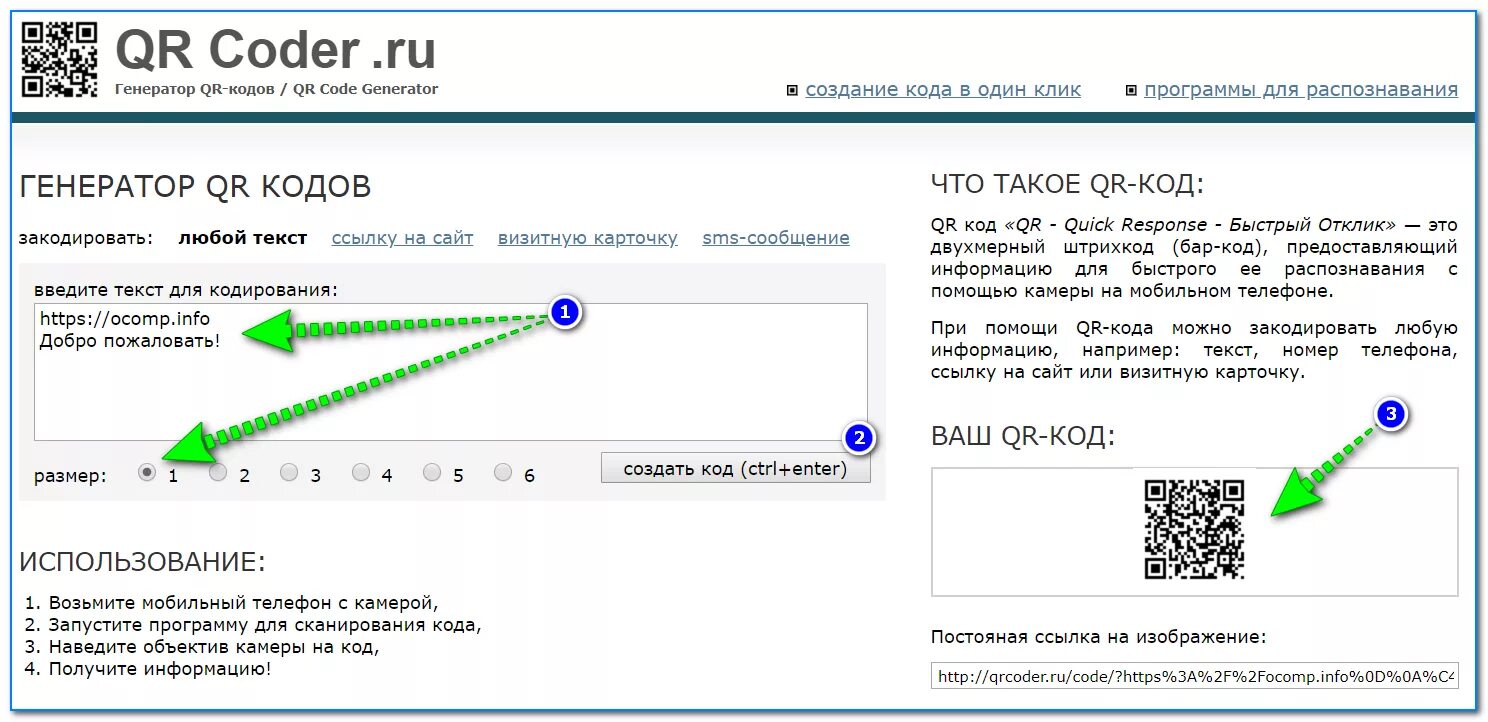Image resolution: width=1488 pixels, height=722 pixels.
Task: Select size 4 radio button
Action: [x=361, y=472]
